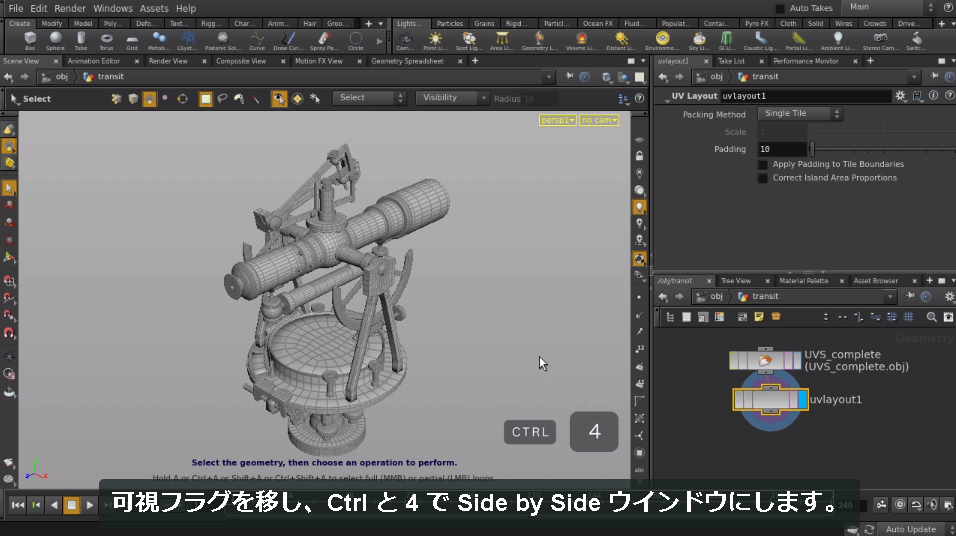
Task: Select the Sky Light shelf tool
Action: pyautogui.click(x=699, y=41)
